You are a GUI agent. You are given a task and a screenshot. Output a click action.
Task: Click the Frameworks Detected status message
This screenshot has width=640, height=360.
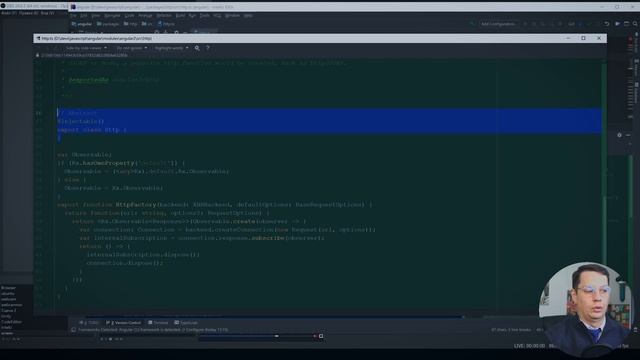coord(153,330)
